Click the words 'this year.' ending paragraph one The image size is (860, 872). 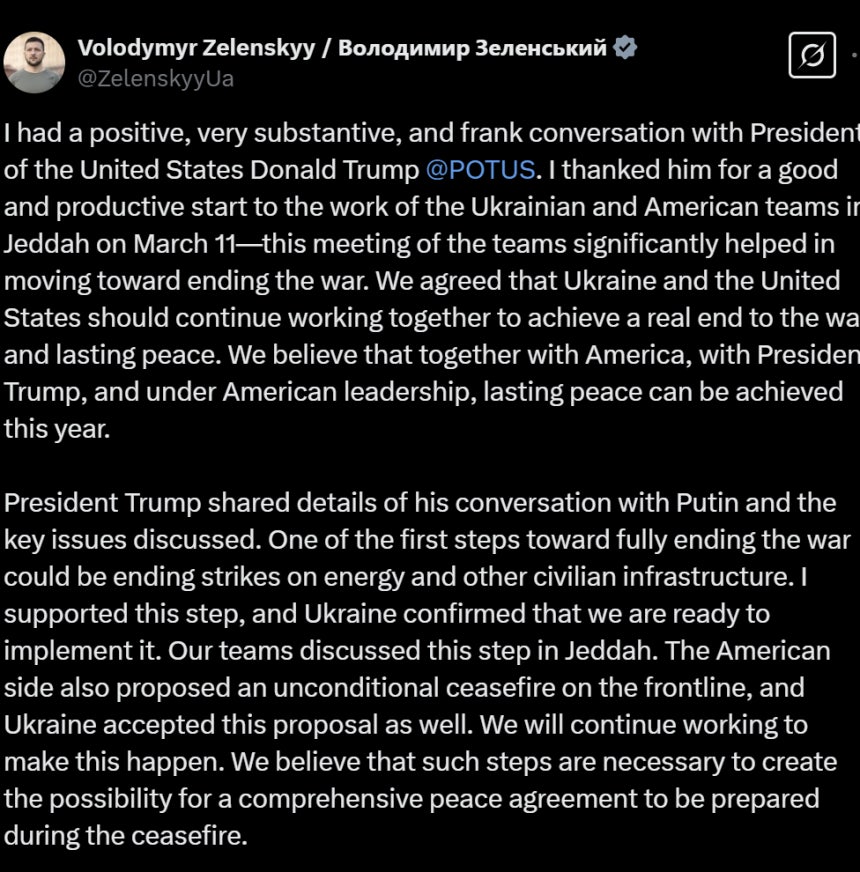tap(57, 429)
